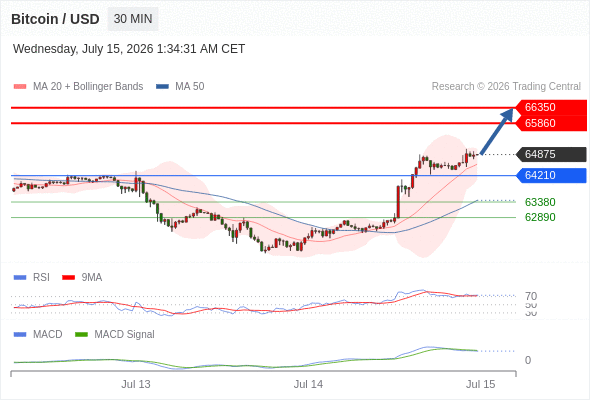Click the MACD blue legend swatch
Screen dimensions: 590x400
pyautogui.click(x=20, y=335)
